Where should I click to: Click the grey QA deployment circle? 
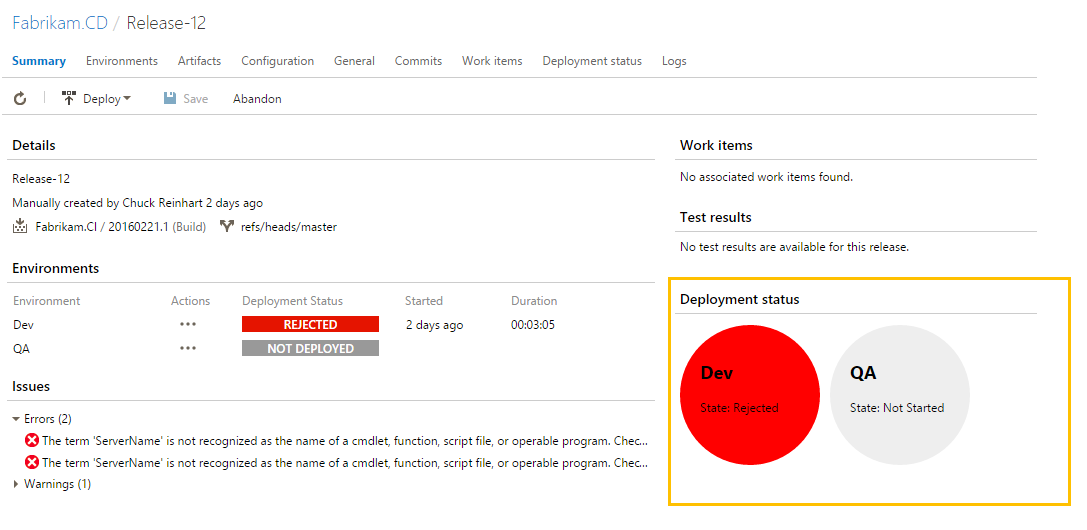pos(900,395)
